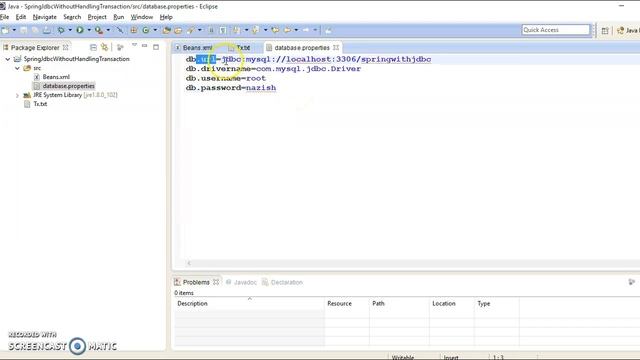
Task: Click the Save toolbar icon
Action: pyautogui.click(x=24, y=30)
